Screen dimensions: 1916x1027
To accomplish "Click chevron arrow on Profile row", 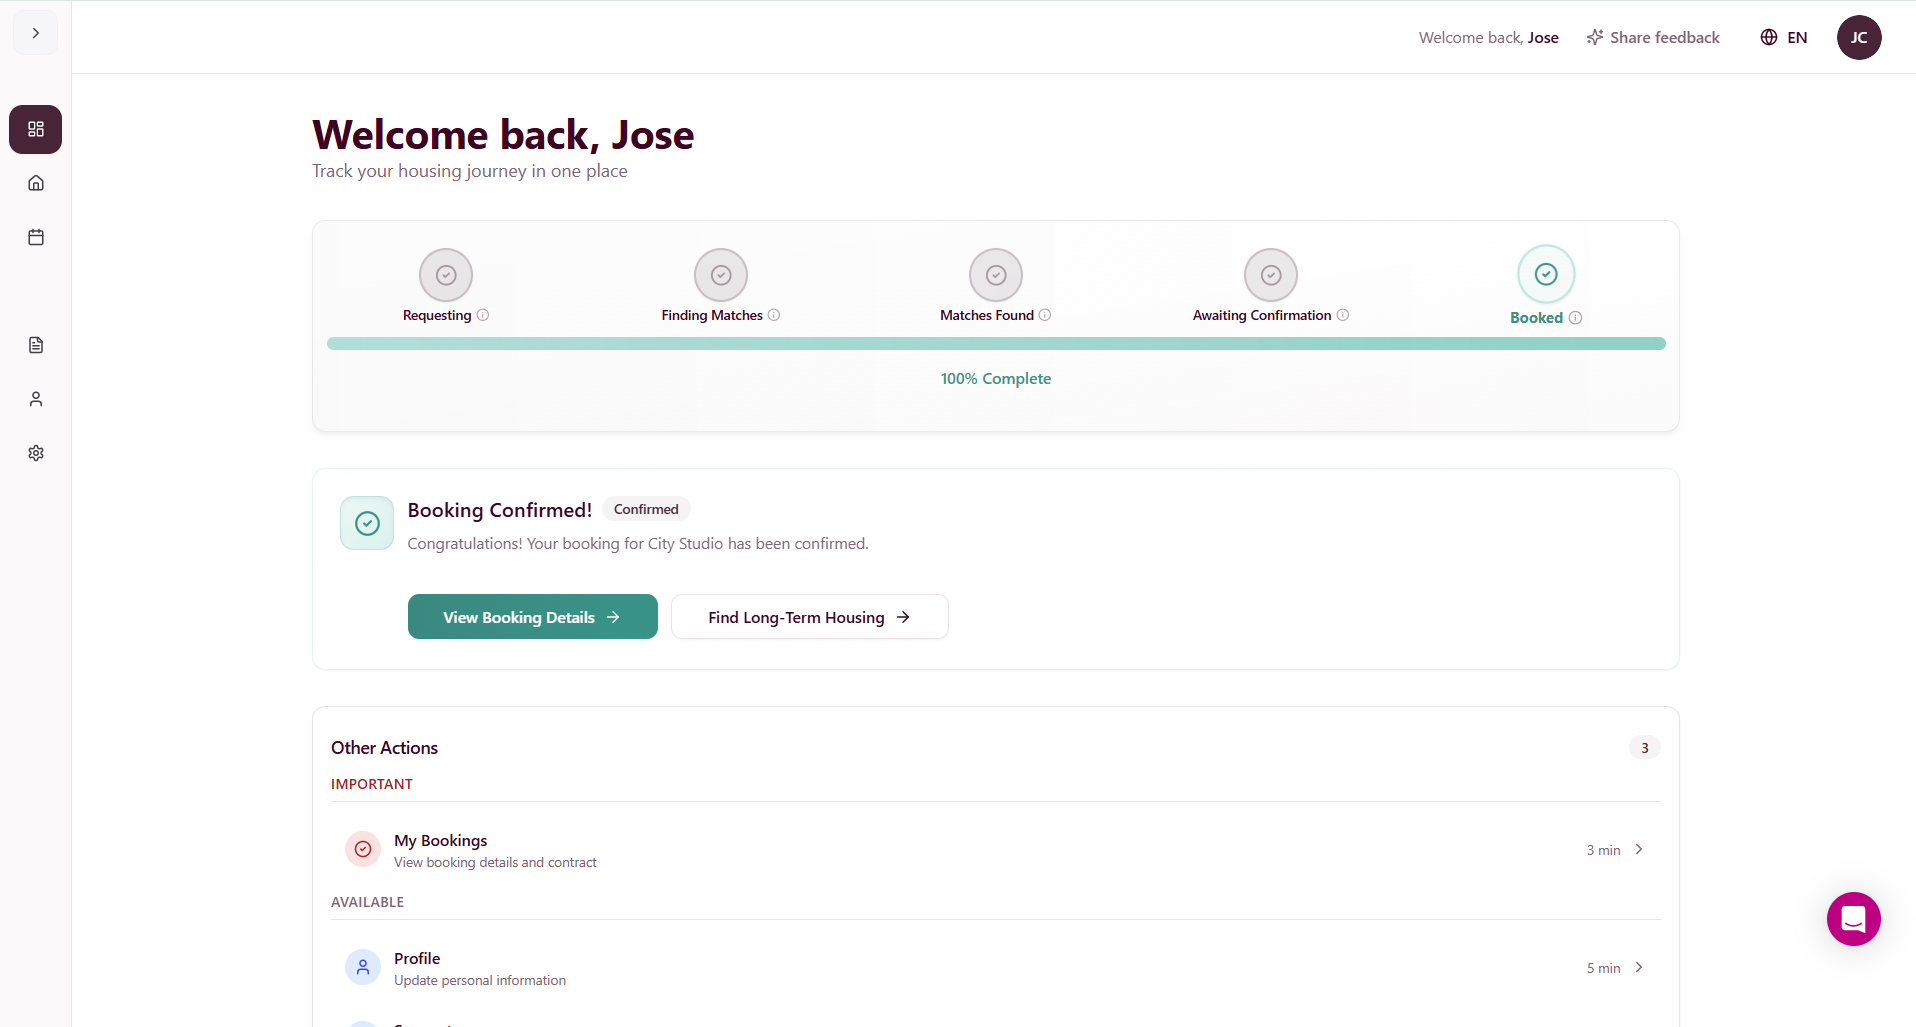I will pyautogui.click(x=1639, y=967).
